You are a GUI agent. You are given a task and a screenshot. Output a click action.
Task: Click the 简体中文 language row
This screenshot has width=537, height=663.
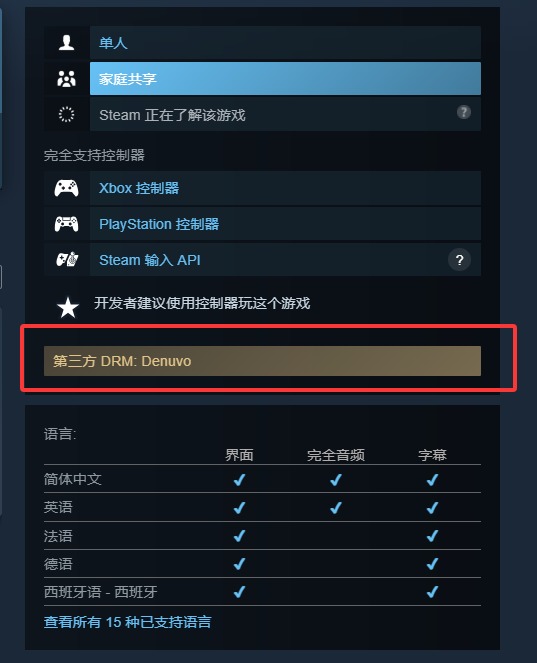tap(262, 479)
